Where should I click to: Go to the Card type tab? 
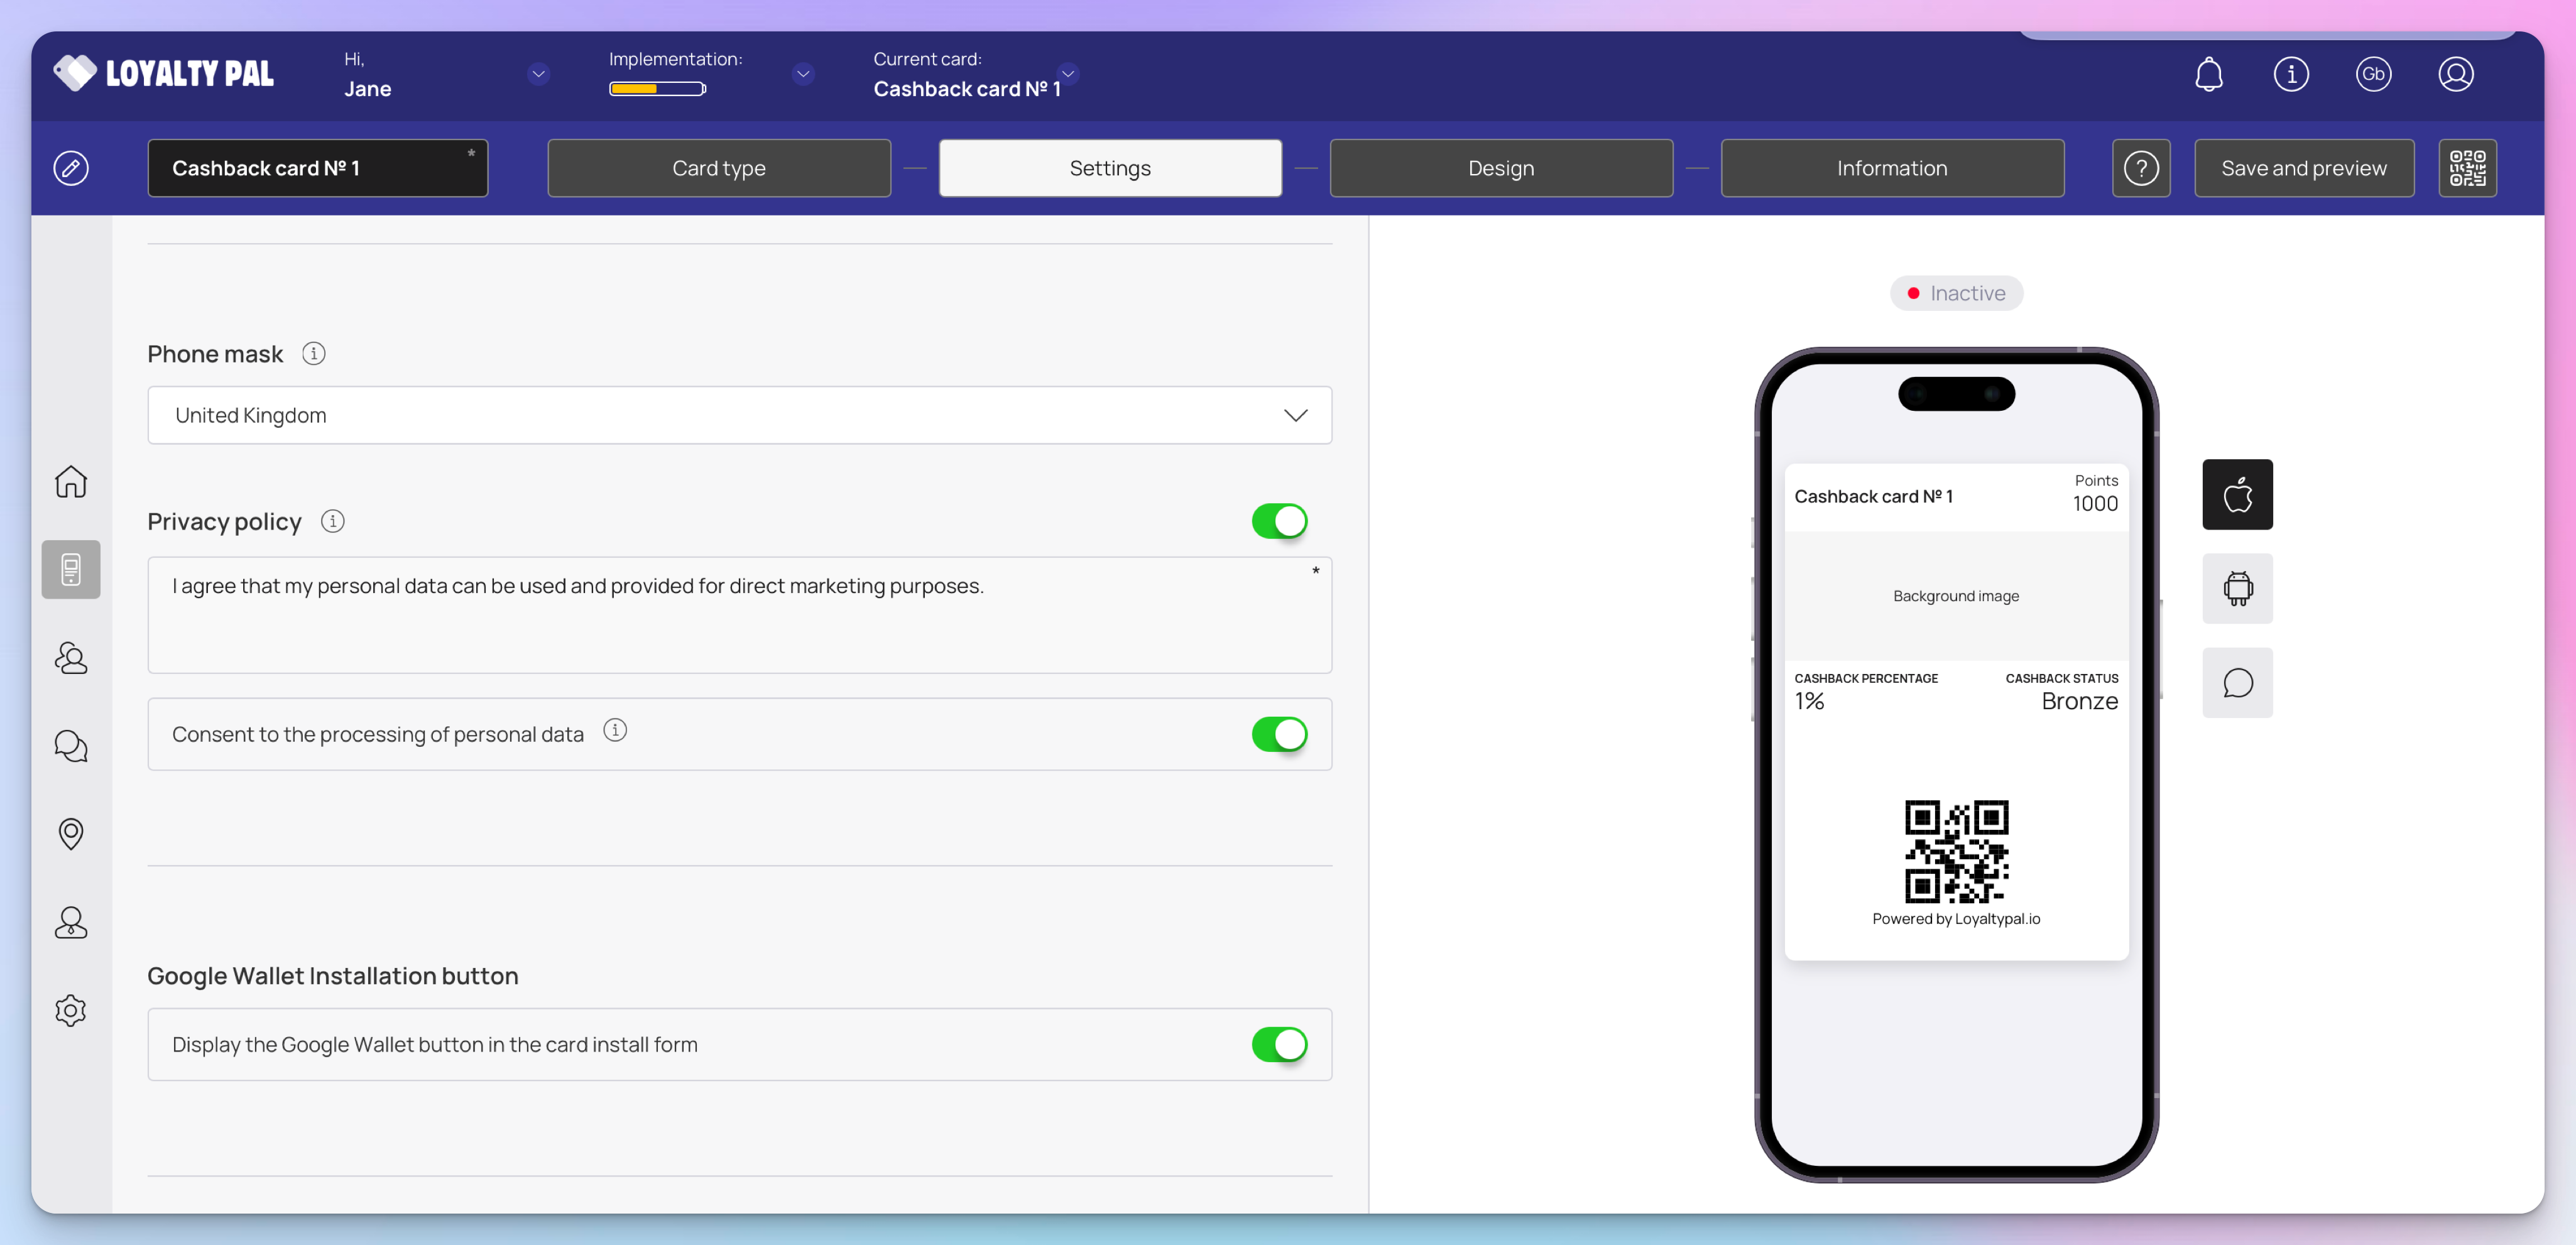coord(718,168)
